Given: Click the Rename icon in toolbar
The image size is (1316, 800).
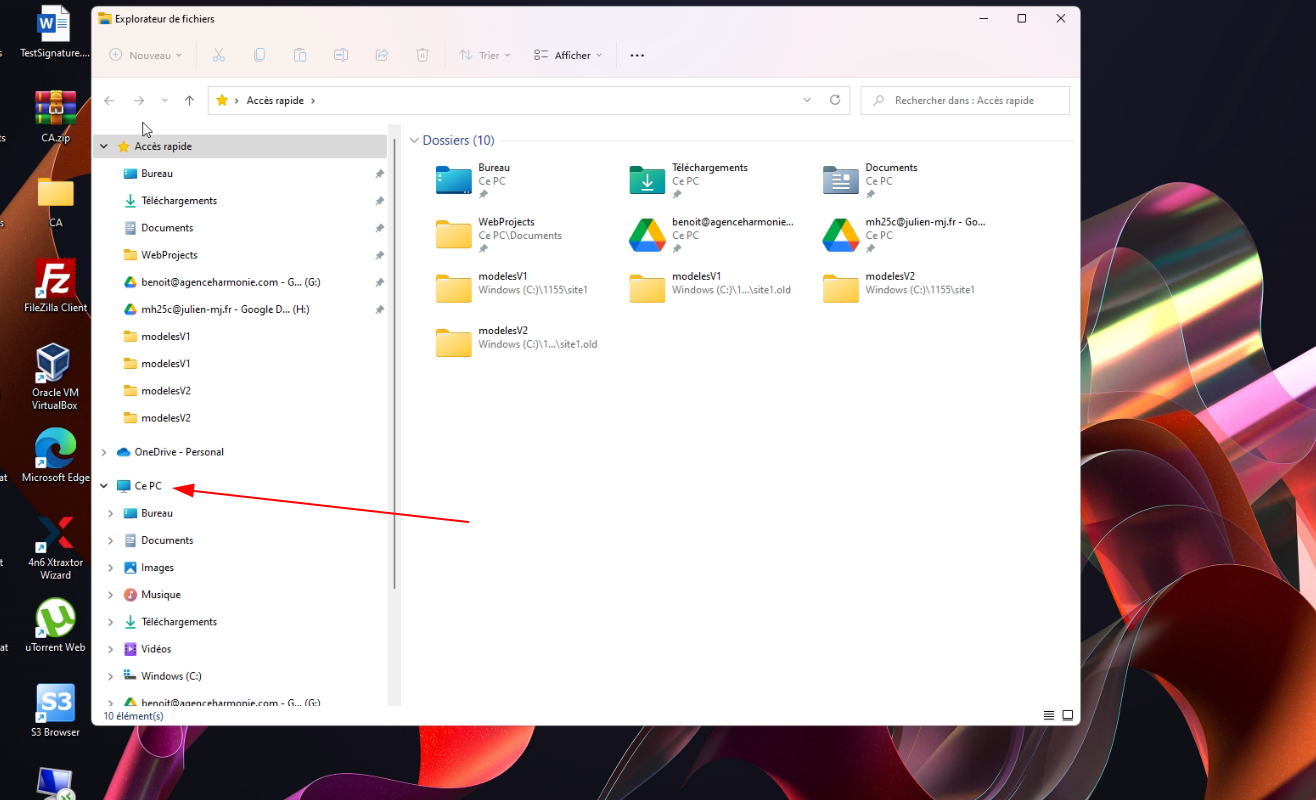Looking at the screenshot, I should [341, 55].
